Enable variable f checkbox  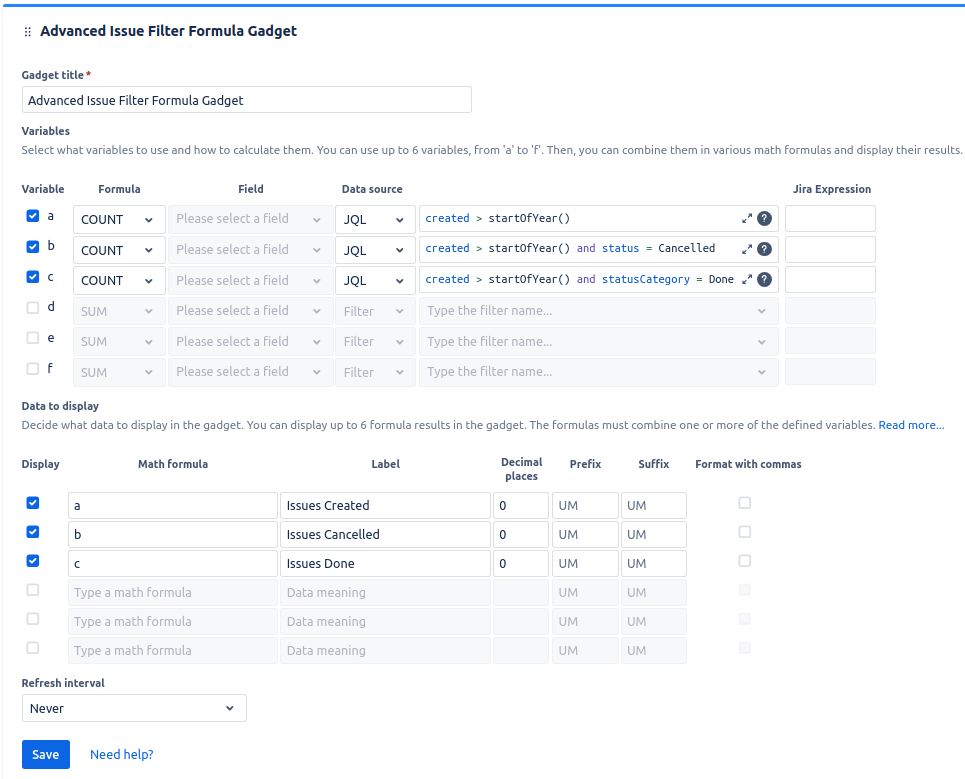pos(33,369)
